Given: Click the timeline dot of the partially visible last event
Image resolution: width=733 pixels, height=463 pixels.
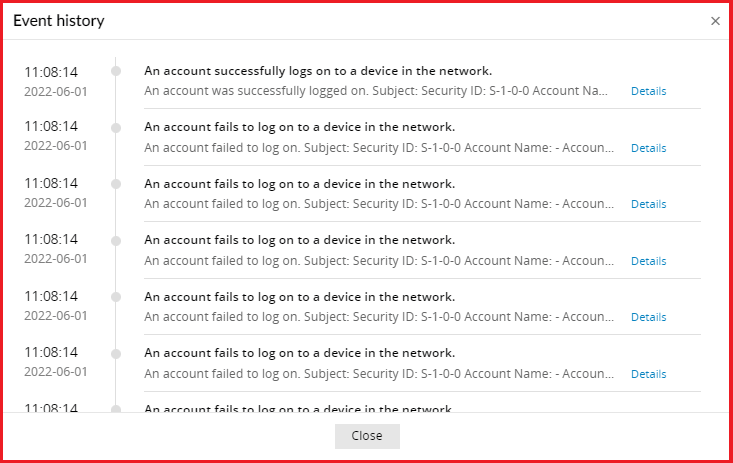Looking at the screenshot, I should point(117,409).
